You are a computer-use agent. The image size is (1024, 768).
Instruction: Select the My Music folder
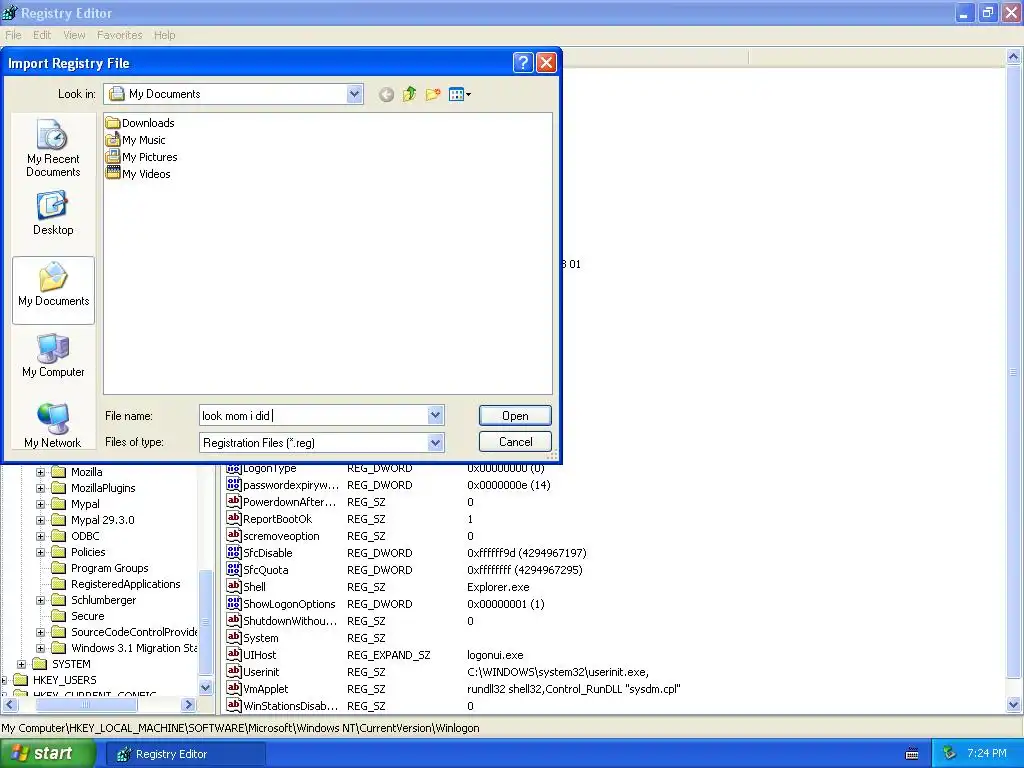(136, 140)
